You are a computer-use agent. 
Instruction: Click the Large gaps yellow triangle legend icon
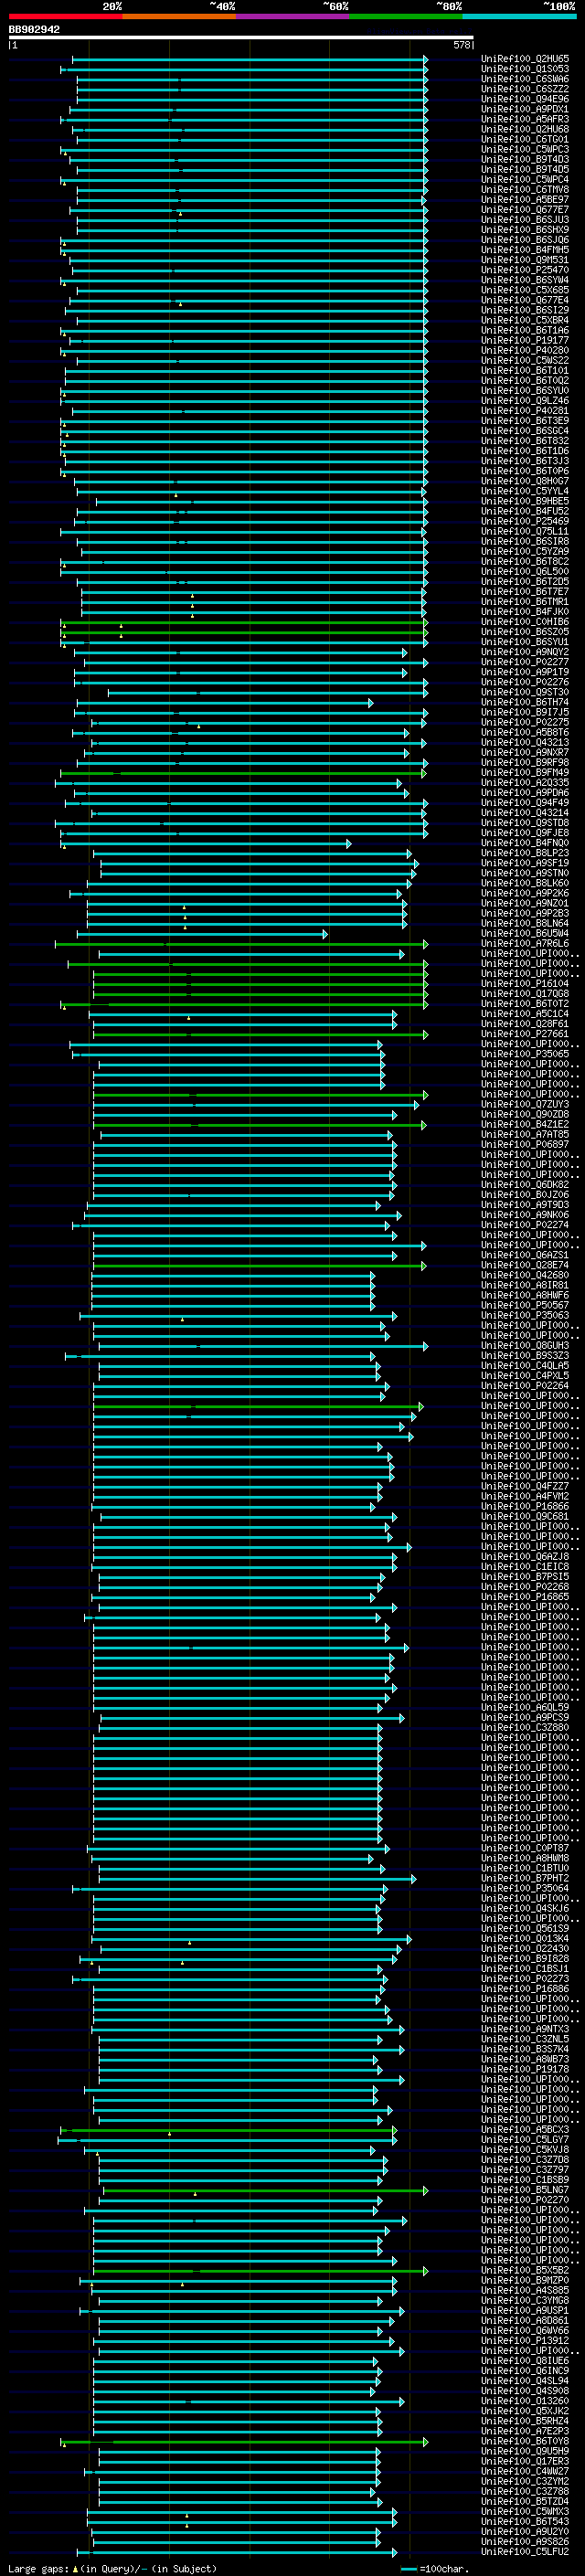click(x=75, y=2568)
